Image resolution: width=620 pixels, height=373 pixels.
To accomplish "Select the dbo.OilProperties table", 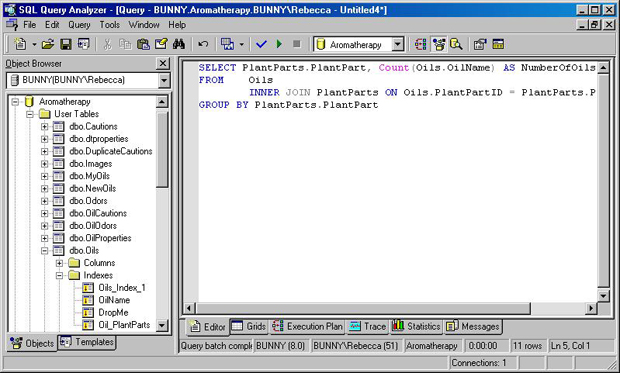I will click(100, 238).
